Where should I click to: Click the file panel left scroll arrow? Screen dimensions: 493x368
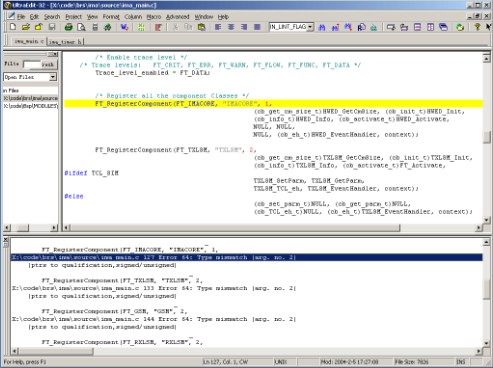tap(7, 228)
